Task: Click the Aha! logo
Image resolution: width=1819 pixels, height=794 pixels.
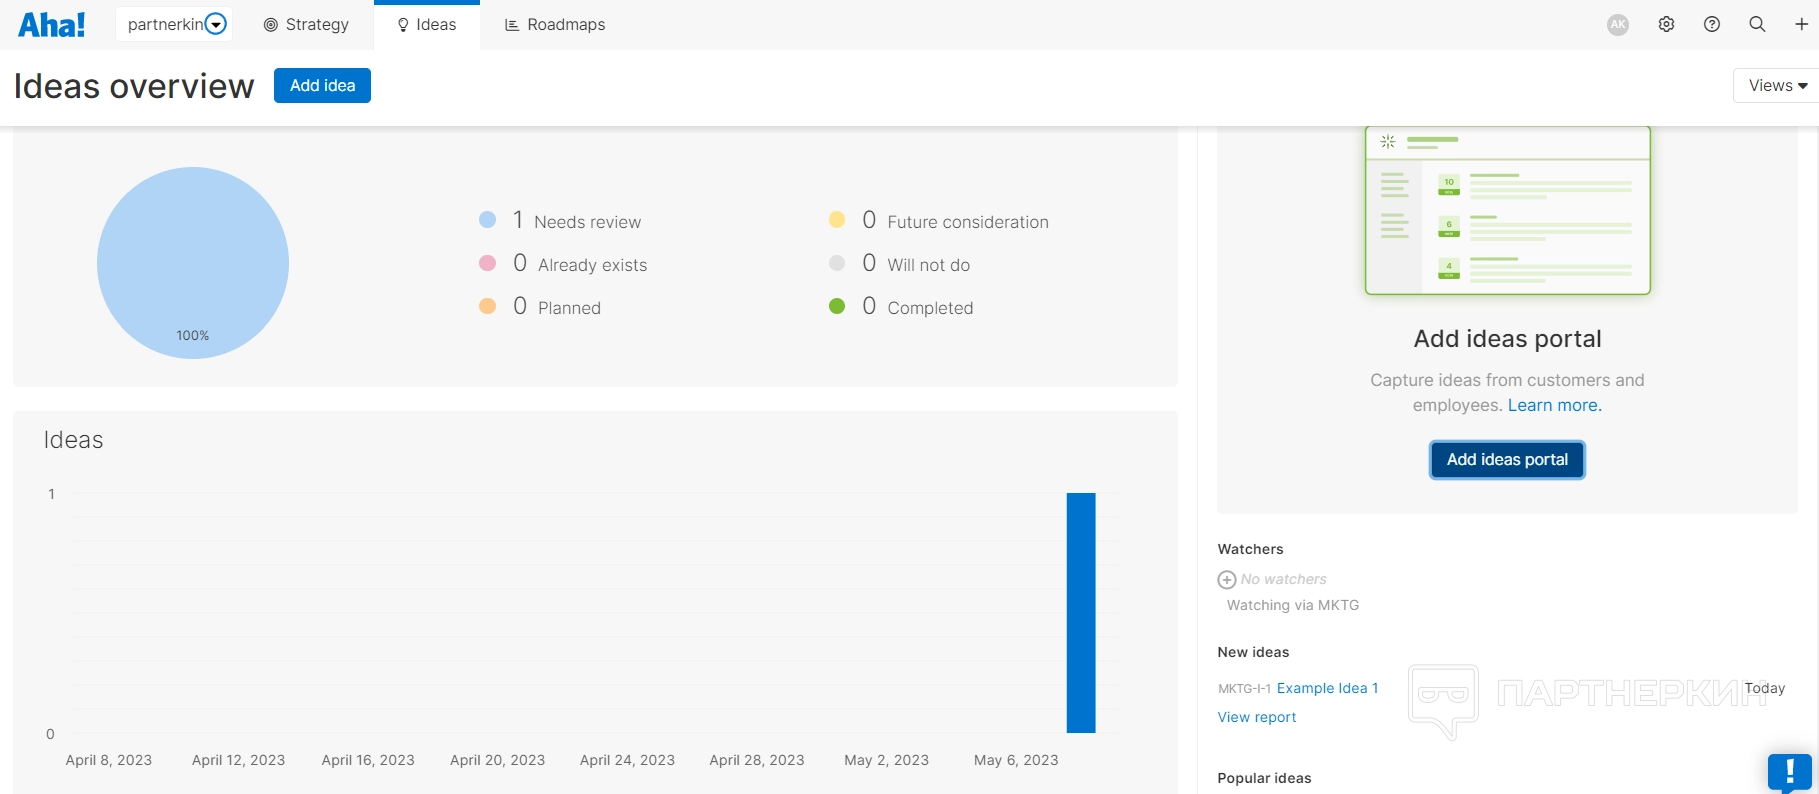Action: (x=52, y=25)
